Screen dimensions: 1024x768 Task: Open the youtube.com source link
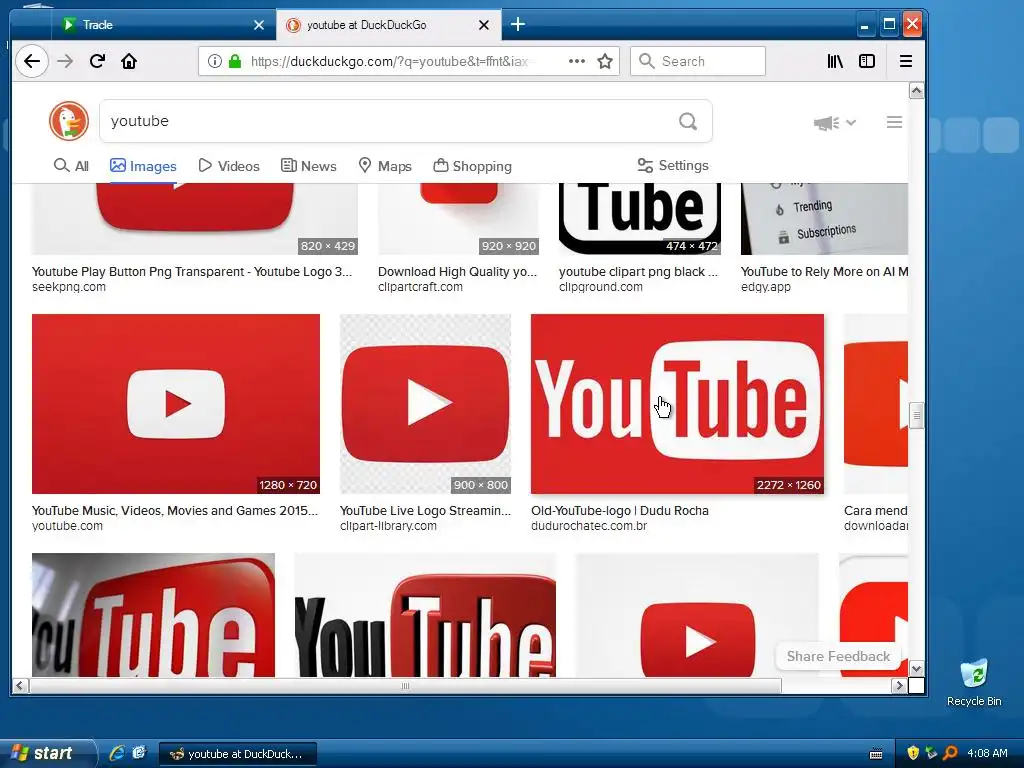(67, 526)
